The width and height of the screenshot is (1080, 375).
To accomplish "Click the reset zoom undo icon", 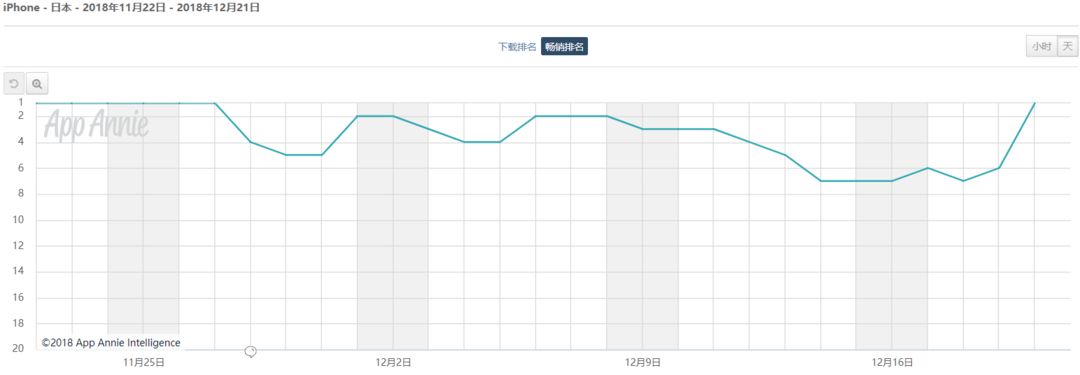I will click(x=14, y=84).
